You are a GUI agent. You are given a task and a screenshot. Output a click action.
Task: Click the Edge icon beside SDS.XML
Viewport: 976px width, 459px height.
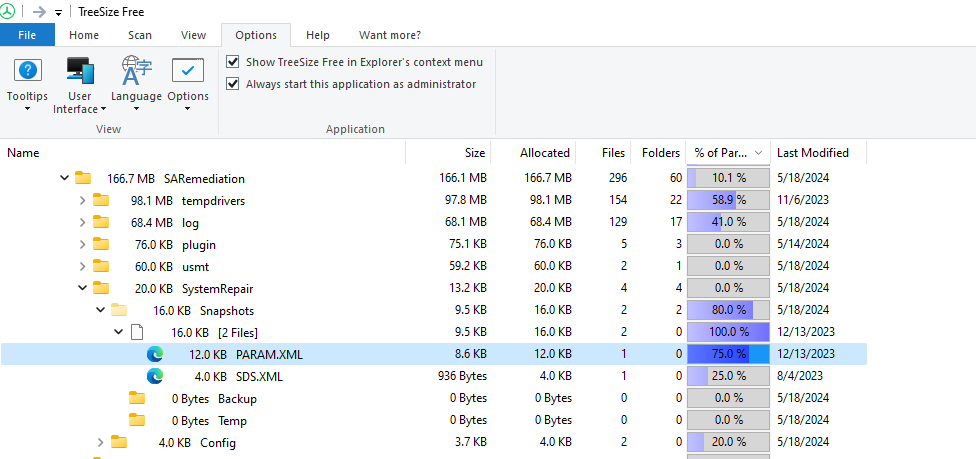coord(154,376)
